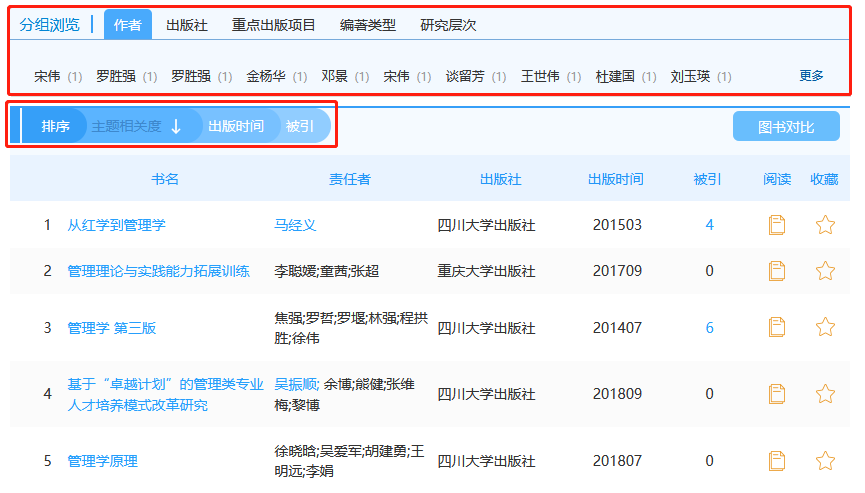Open book title 管理学原理
Viewport: 865px width, 493px height.
coord(103,461)
